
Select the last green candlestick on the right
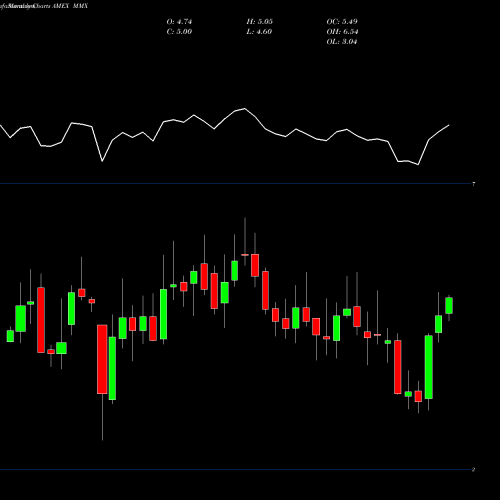449,306
